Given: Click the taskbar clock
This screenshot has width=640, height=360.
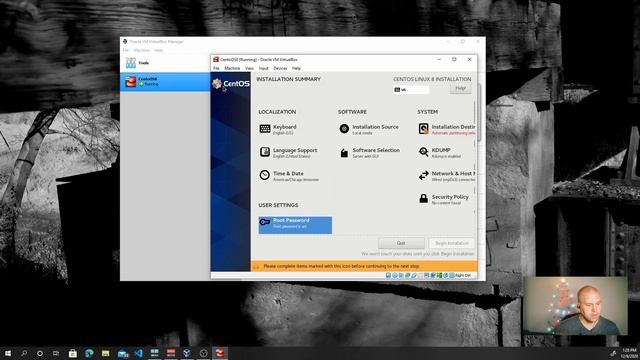Looking at the screenshot, I should pos(629,353).
